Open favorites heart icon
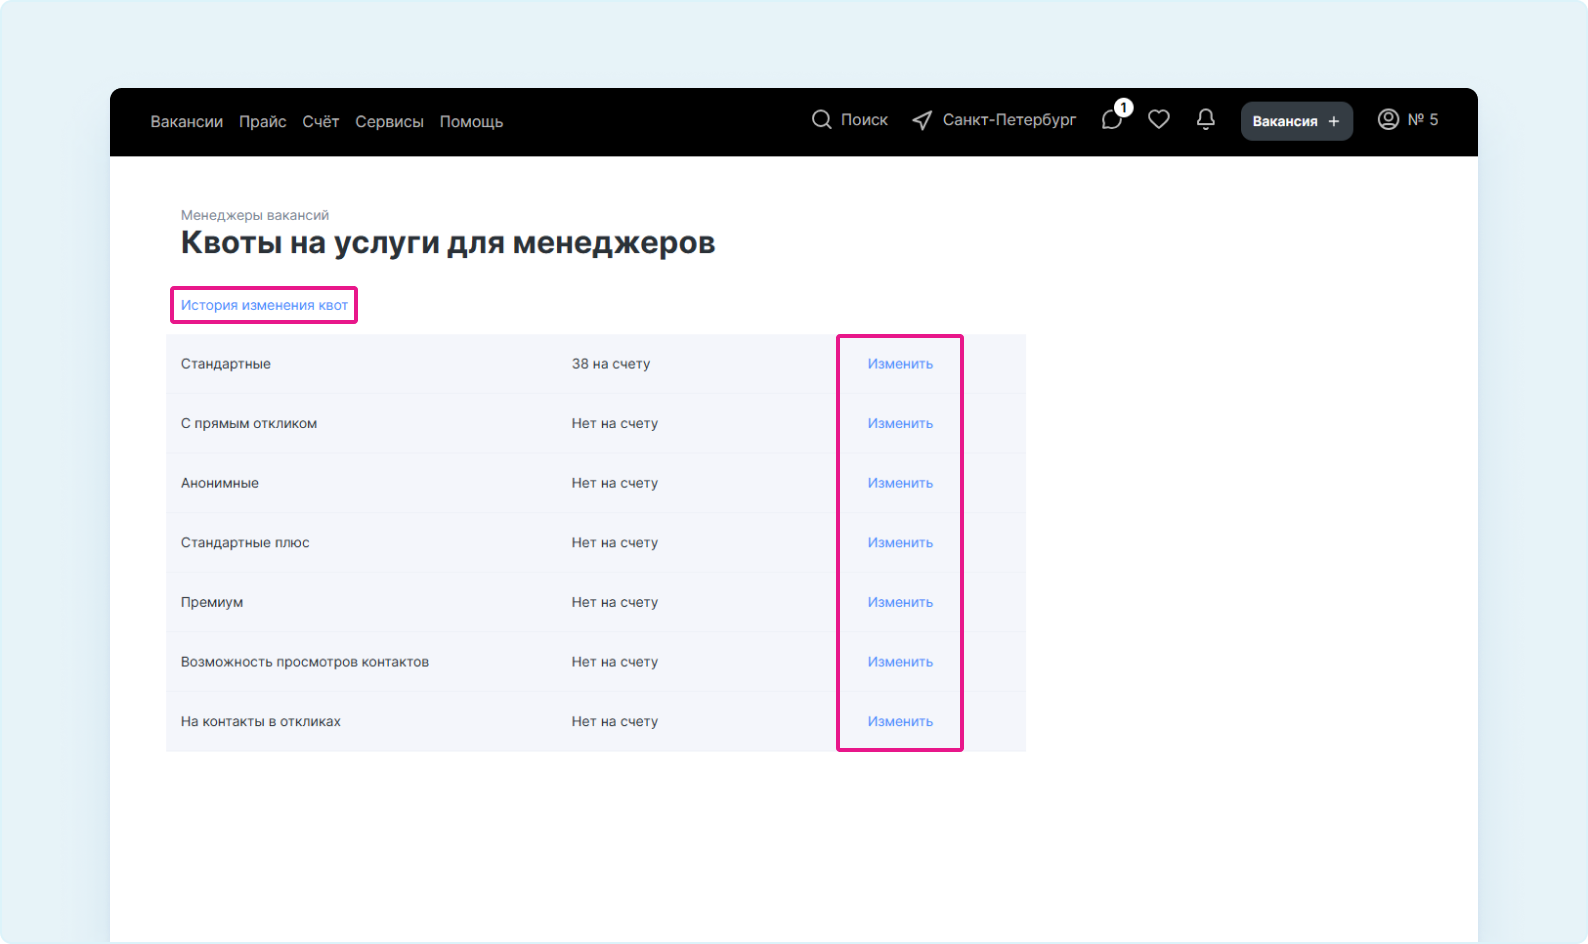1588x944 pixels. pyautogui.click(x=1159, y=120)
